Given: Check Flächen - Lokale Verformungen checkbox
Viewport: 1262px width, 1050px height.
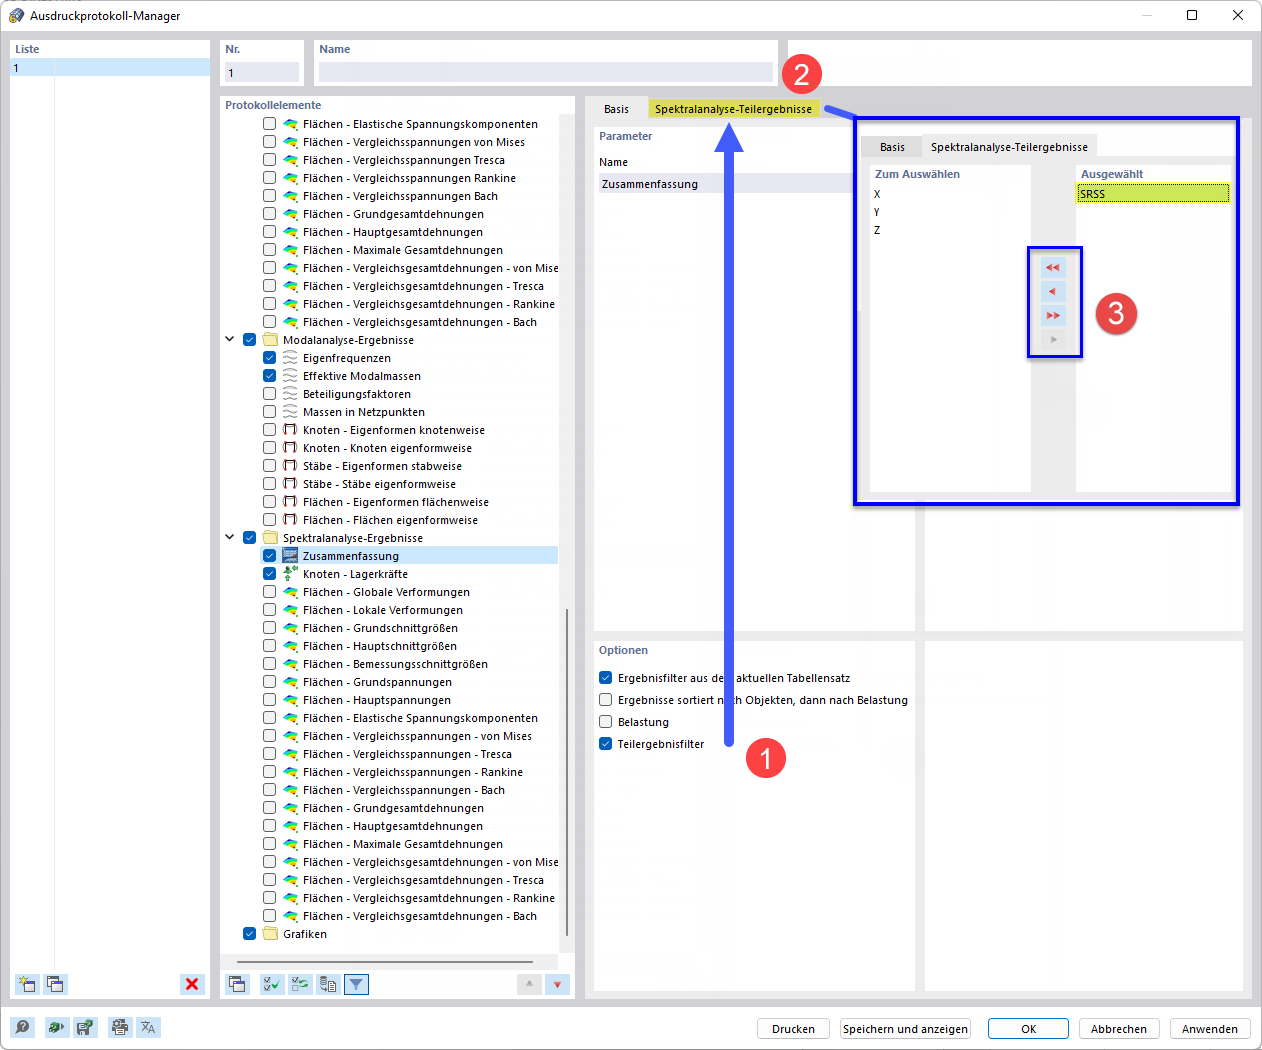Looking at the screenshot, I should 269,610.
